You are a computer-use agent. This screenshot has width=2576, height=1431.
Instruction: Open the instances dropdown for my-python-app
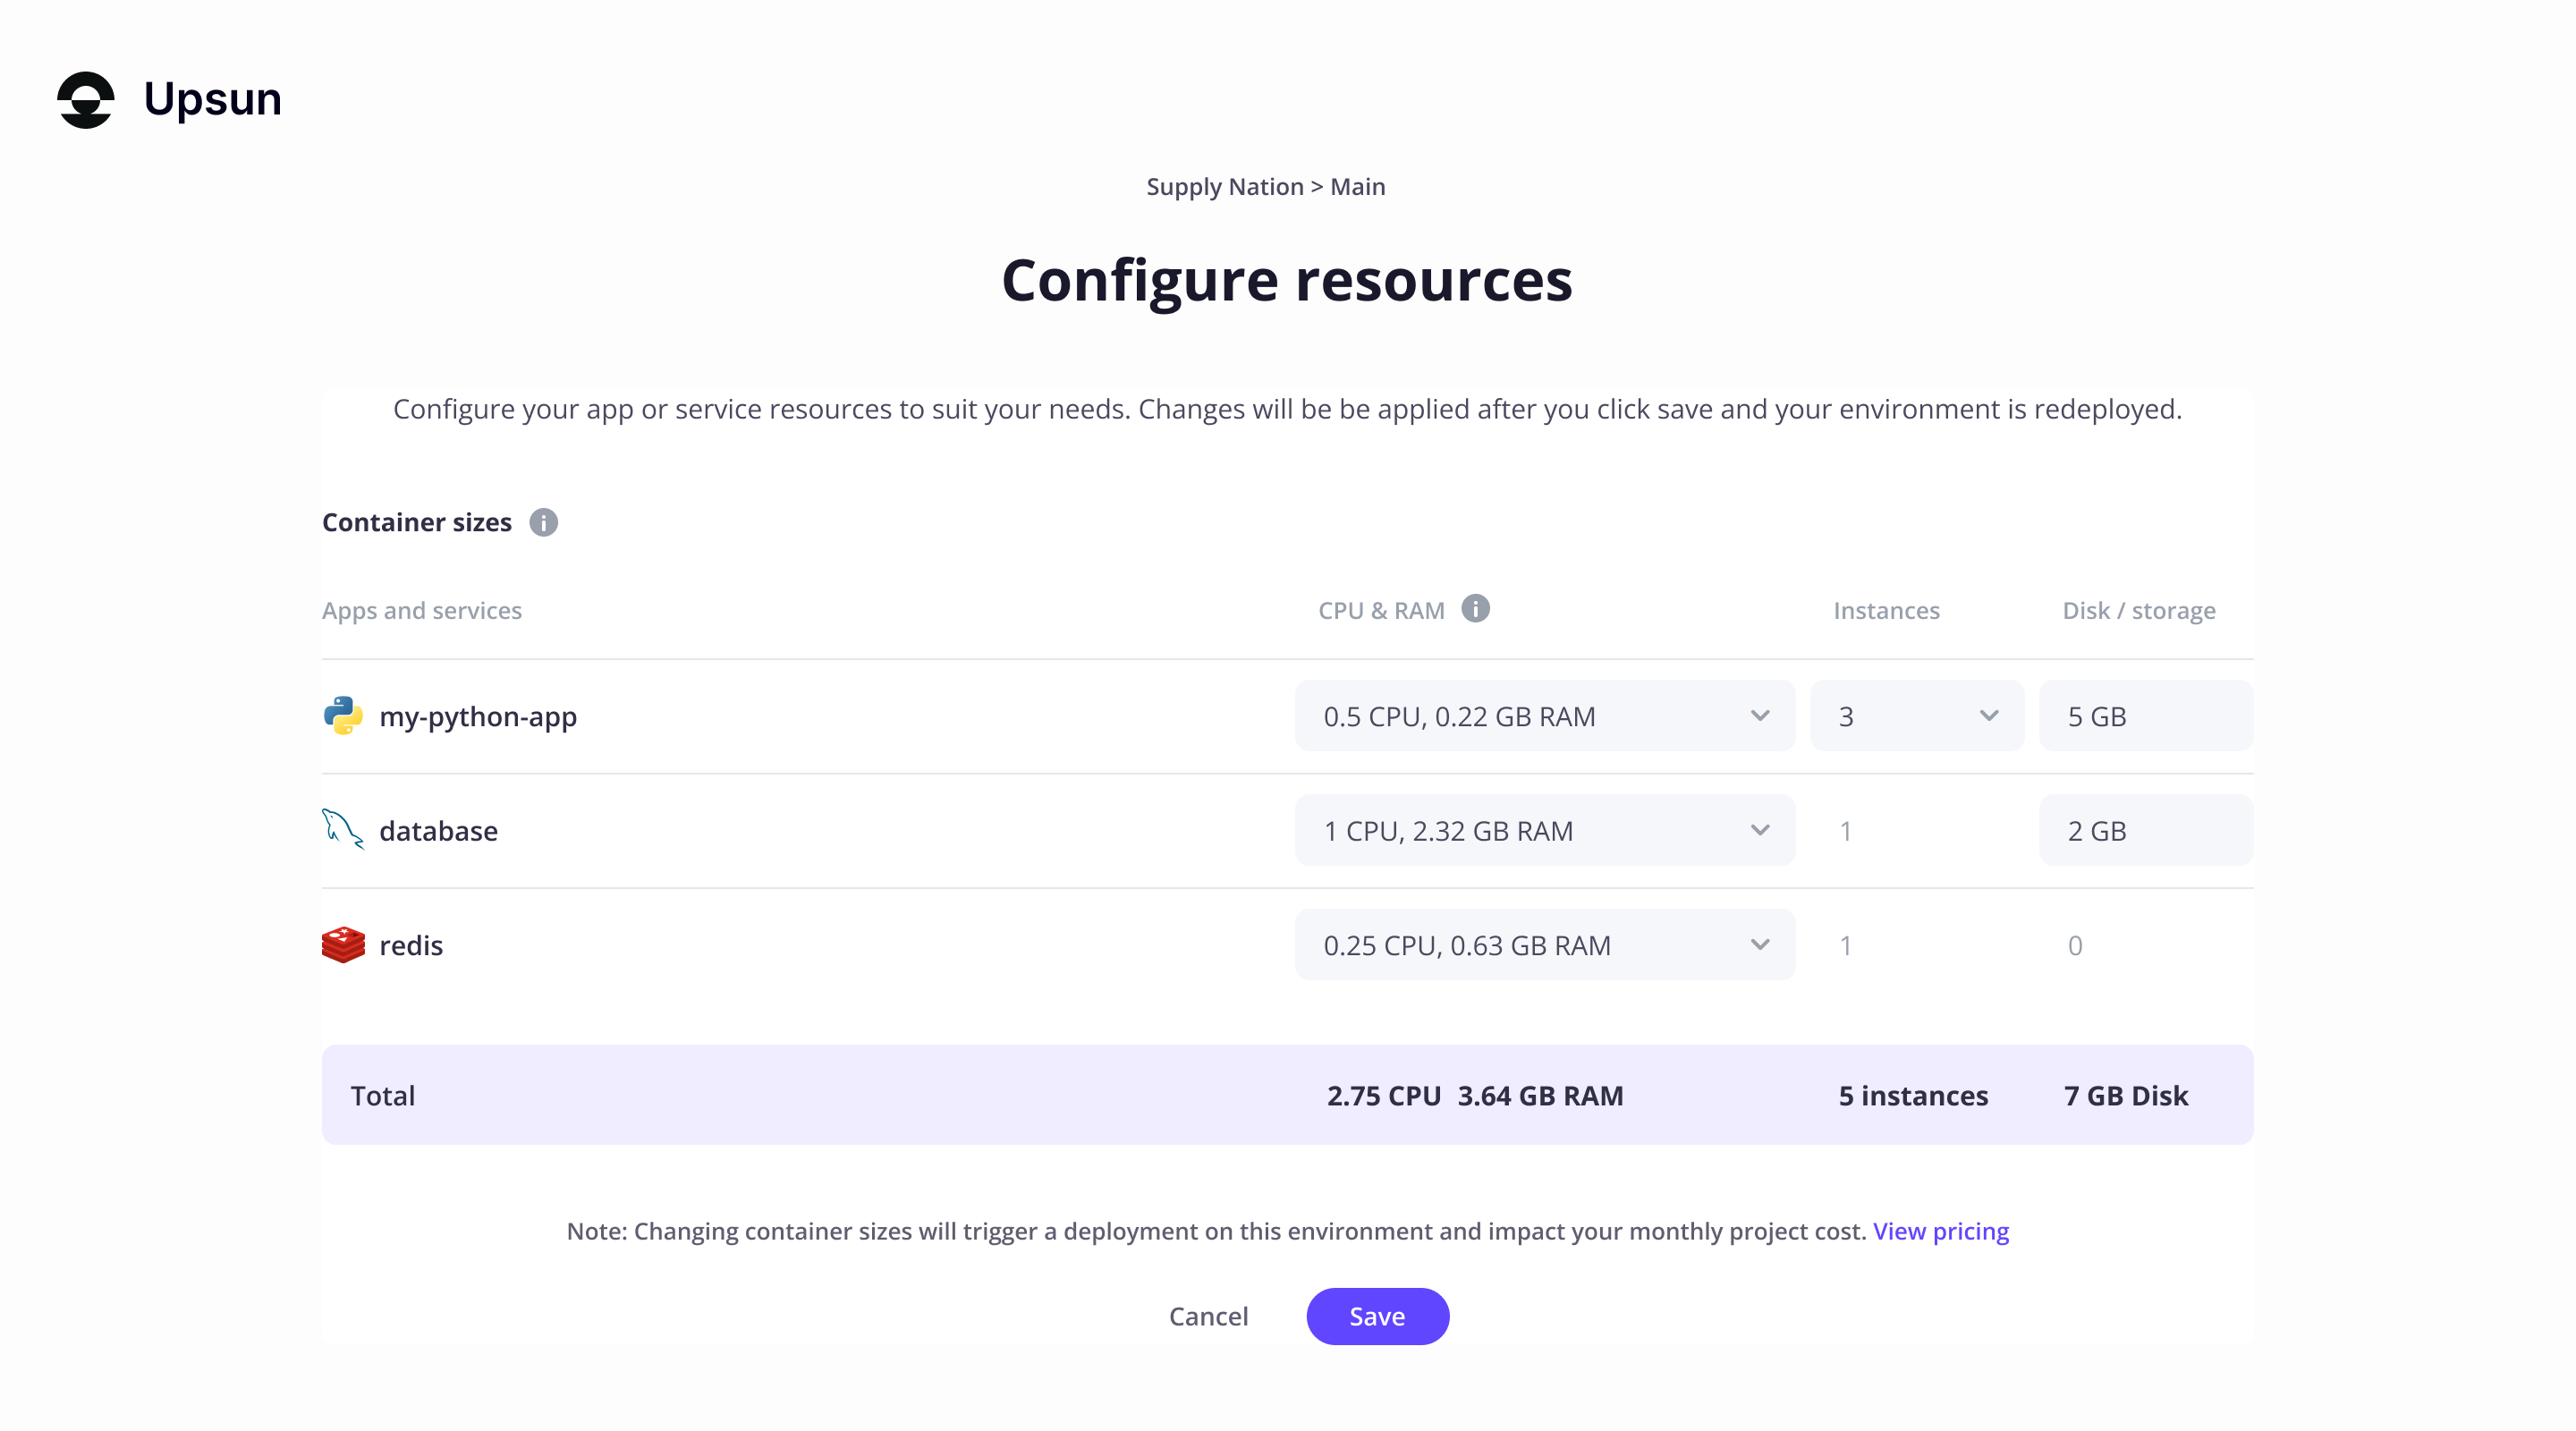point(1916,715)
